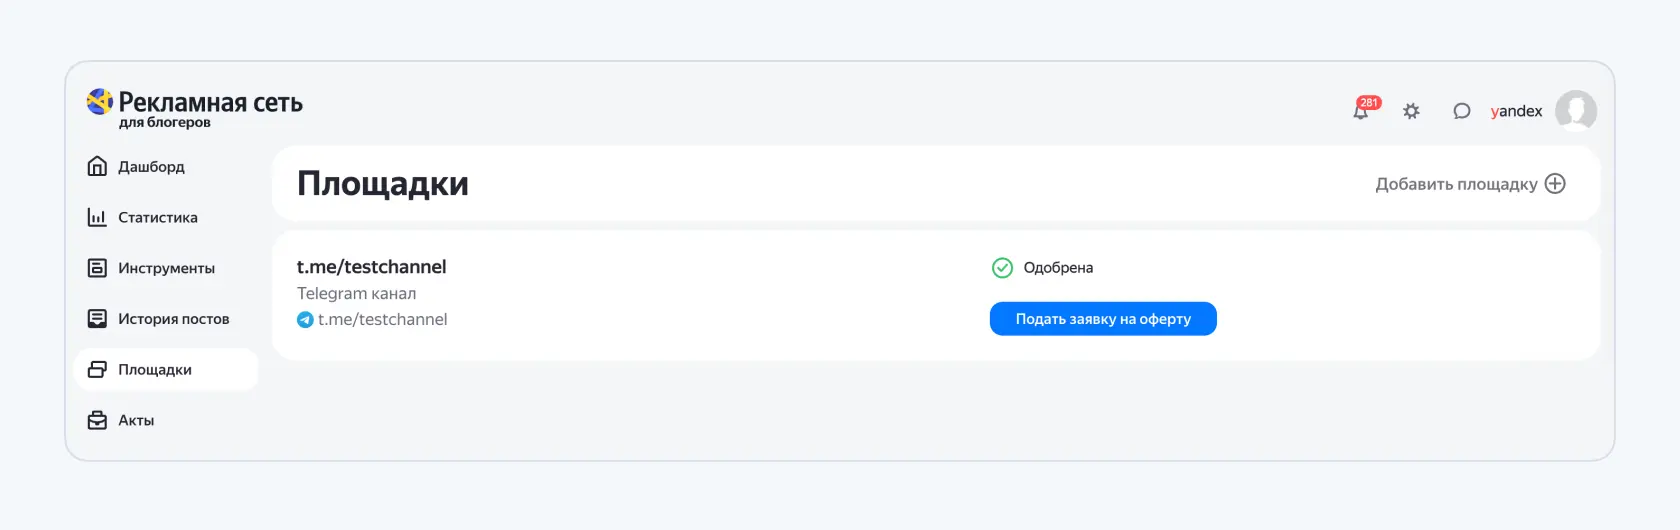
Task: Go to the Статистика section
Action: (158, 217)
